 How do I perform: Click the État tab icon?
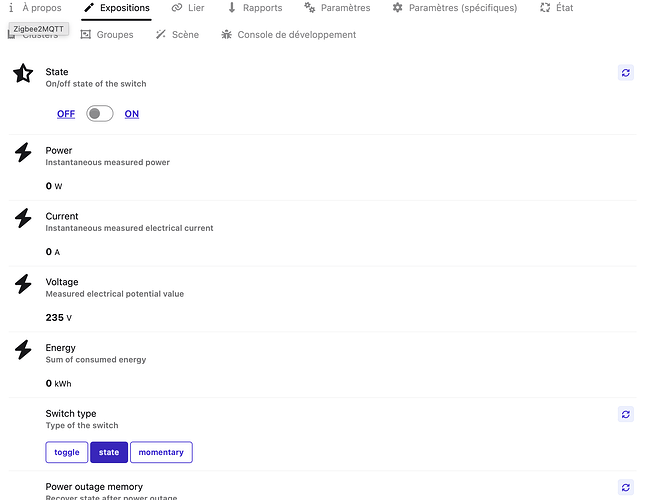(545, 7)
